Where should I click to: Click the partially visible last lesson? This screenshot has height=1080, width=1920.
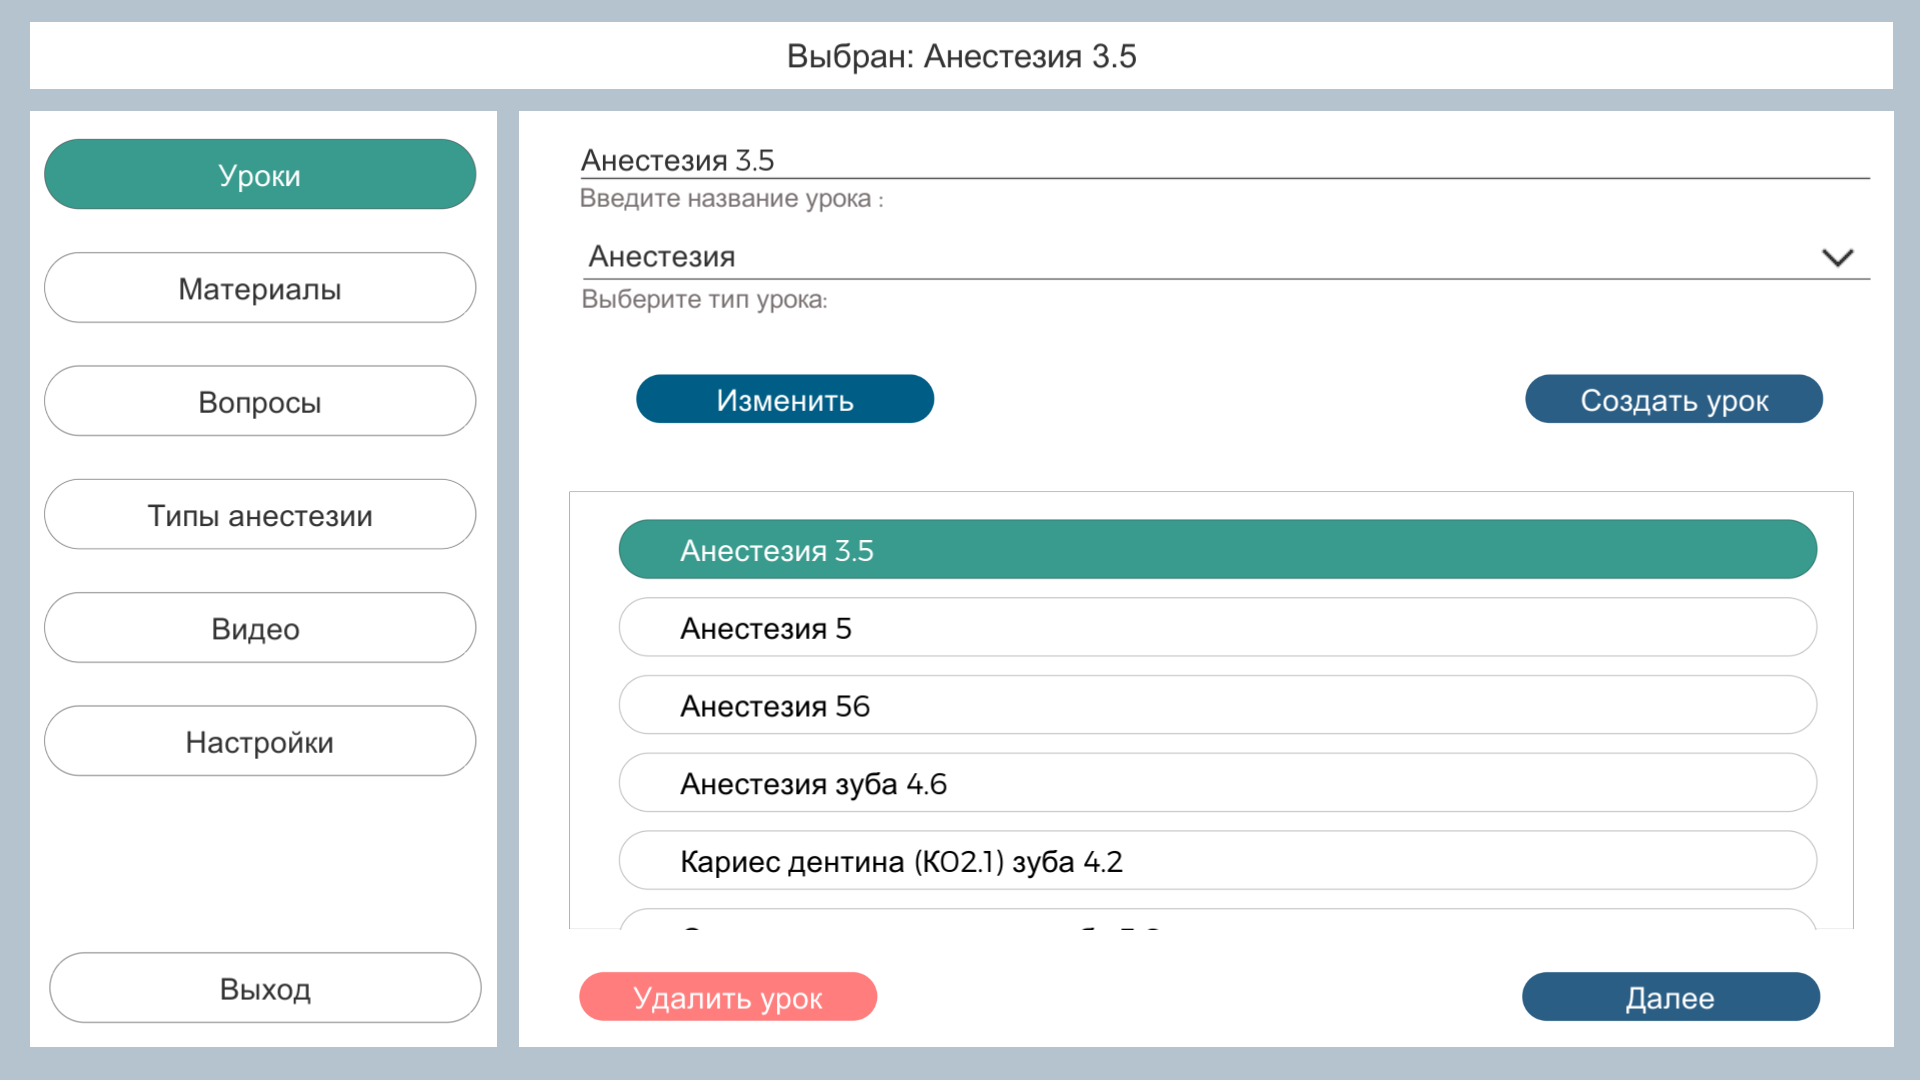click(1217, 920)
